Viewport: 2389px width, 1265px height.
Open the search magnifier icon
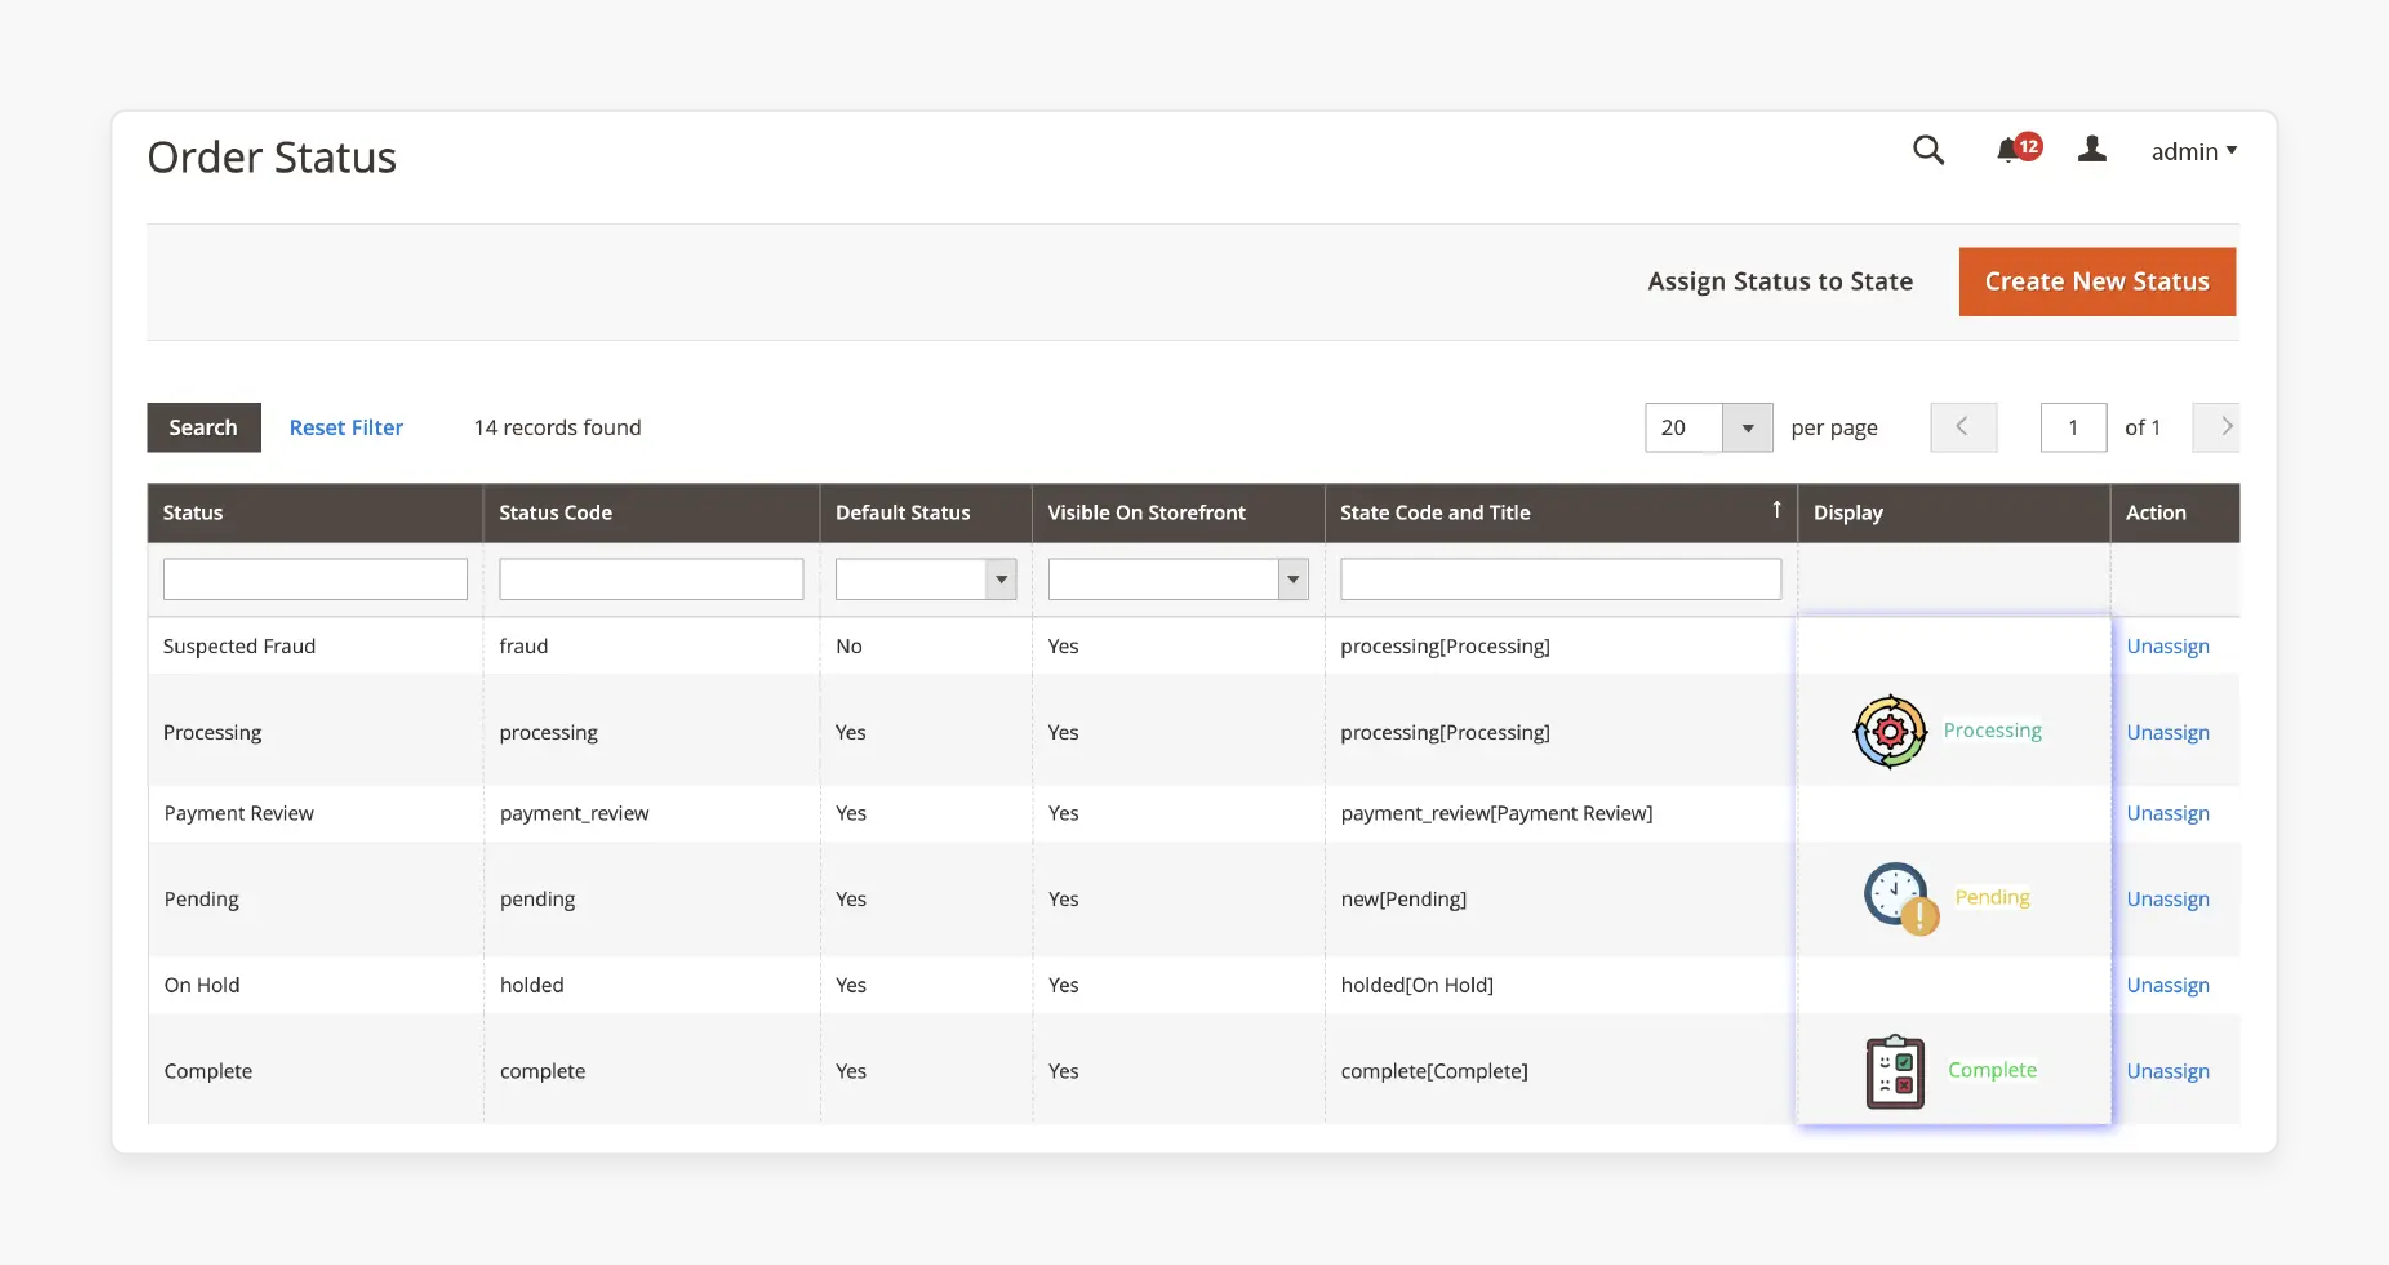1928,150
